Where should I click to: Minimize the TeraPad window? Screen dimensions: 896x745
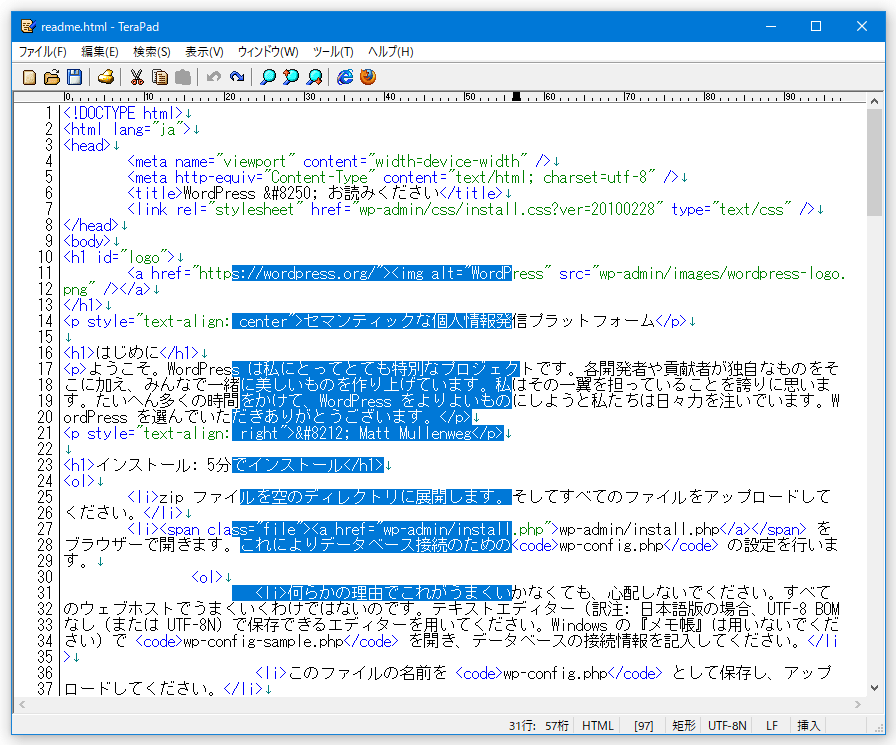(771, 26)
